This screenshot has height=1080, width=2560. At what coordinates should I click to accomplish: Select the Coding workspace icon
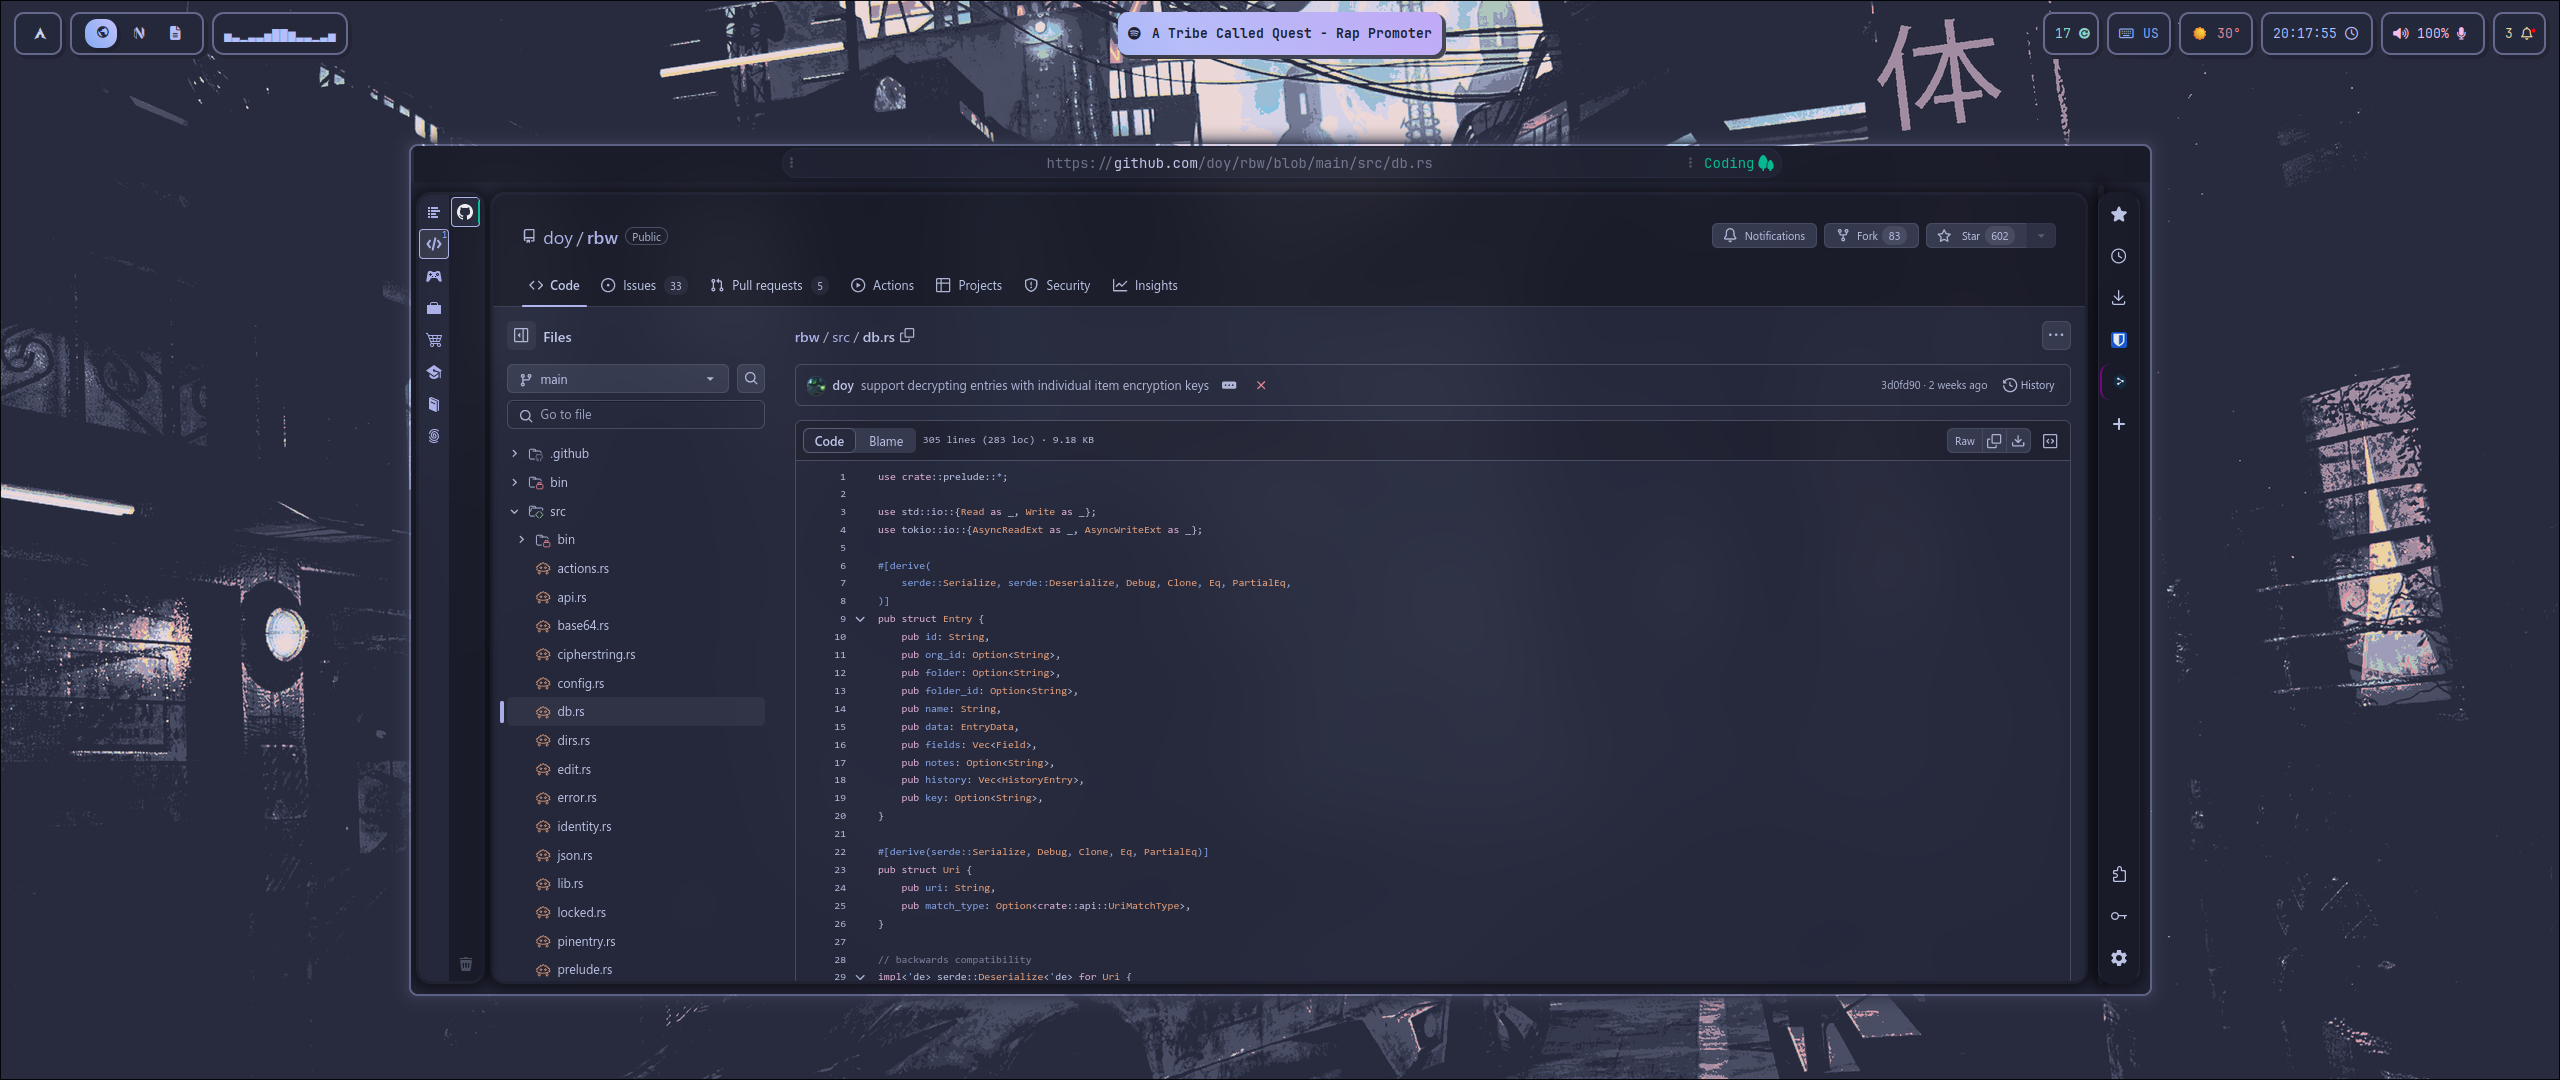(x=434, y=243)
